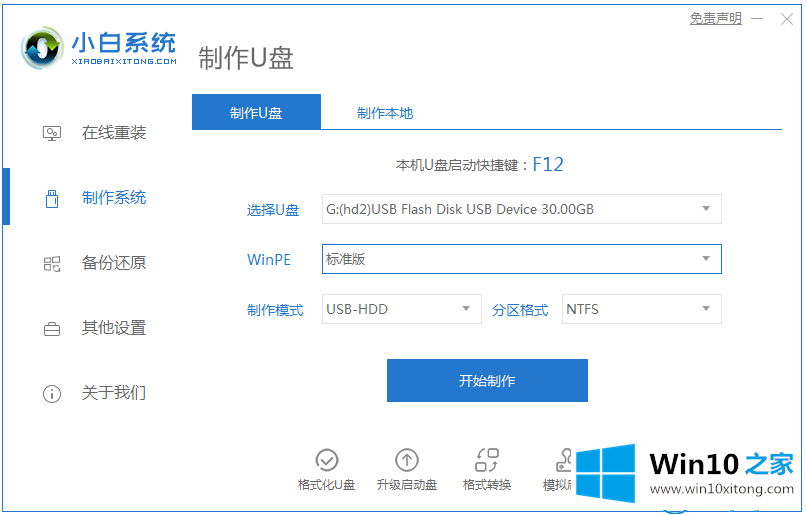The width and height of the screenshot is (806, 515).
Task: Click the 格式转换 label
Action: (487, 485)
